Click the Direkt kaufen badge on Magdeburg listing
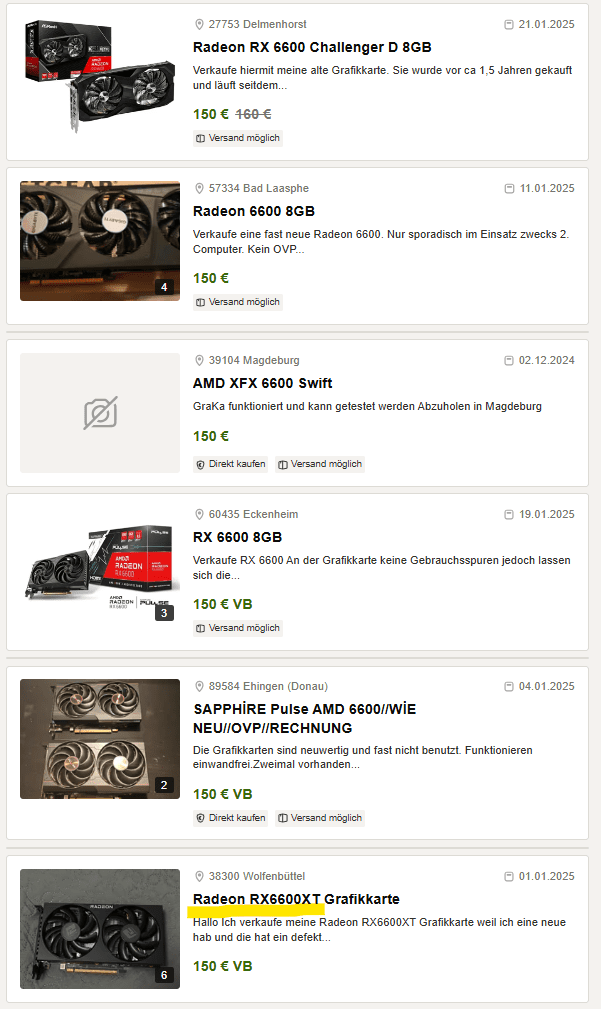The height and width of the screenshot is (1009, 601). [231, 464]
